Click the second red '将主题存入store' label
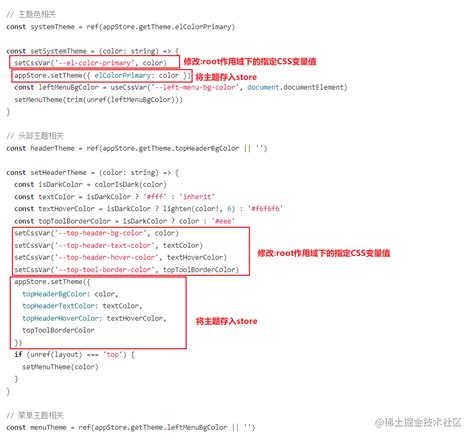This screenshot has width=474, height=440. coord(226,321)
